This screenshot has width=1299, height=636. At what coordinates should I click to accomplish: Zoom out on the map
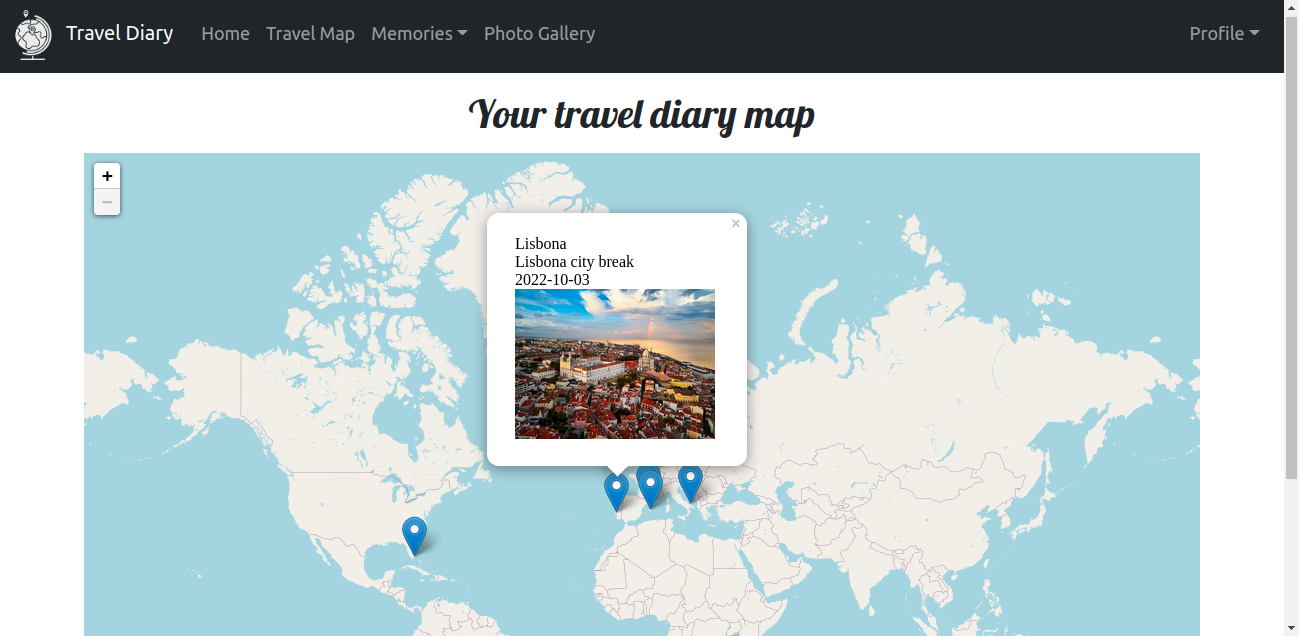tap(107, 201)
